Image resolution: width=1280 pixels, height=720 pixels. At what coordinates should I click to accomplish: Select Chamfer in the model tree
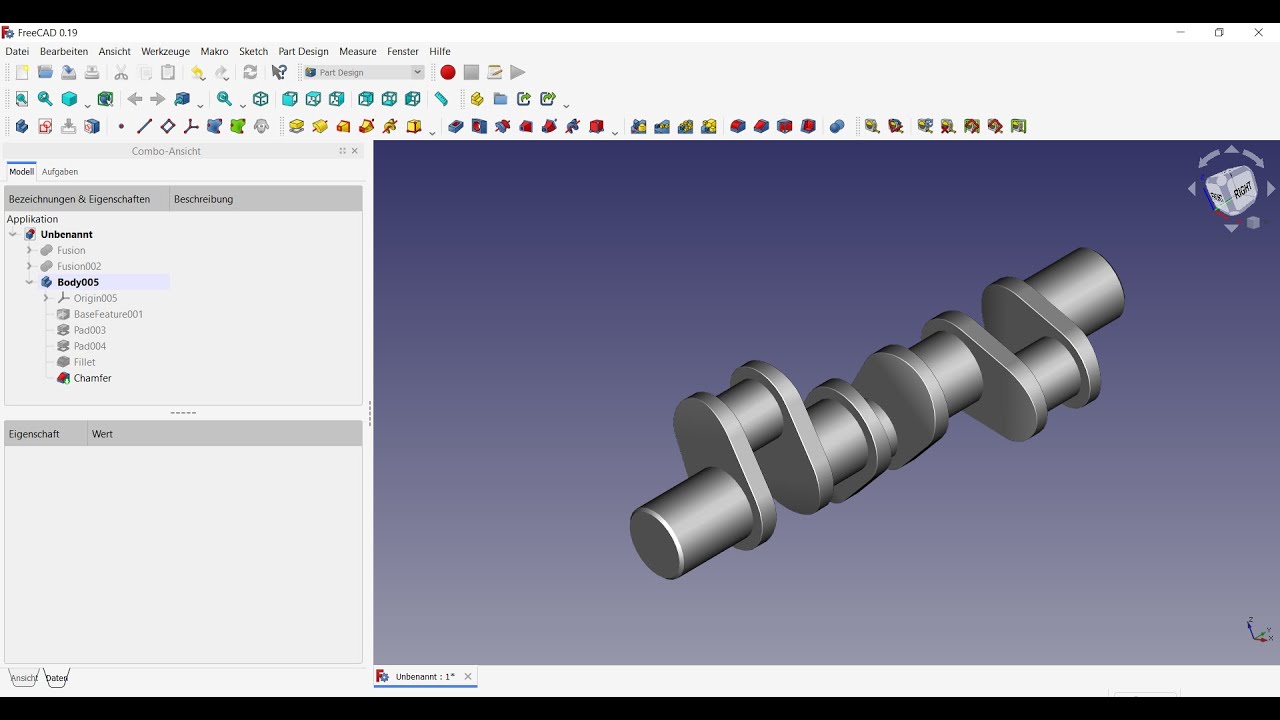pyautogui.click(x=92, y=378)
